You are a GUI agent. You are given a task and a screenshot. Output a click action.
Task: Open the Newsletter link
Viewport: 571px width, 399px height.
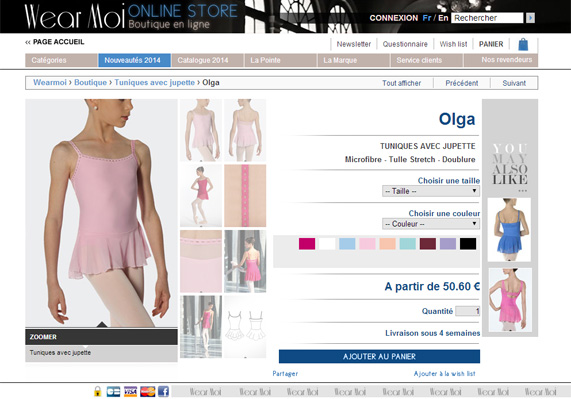[x=354, y=44]
